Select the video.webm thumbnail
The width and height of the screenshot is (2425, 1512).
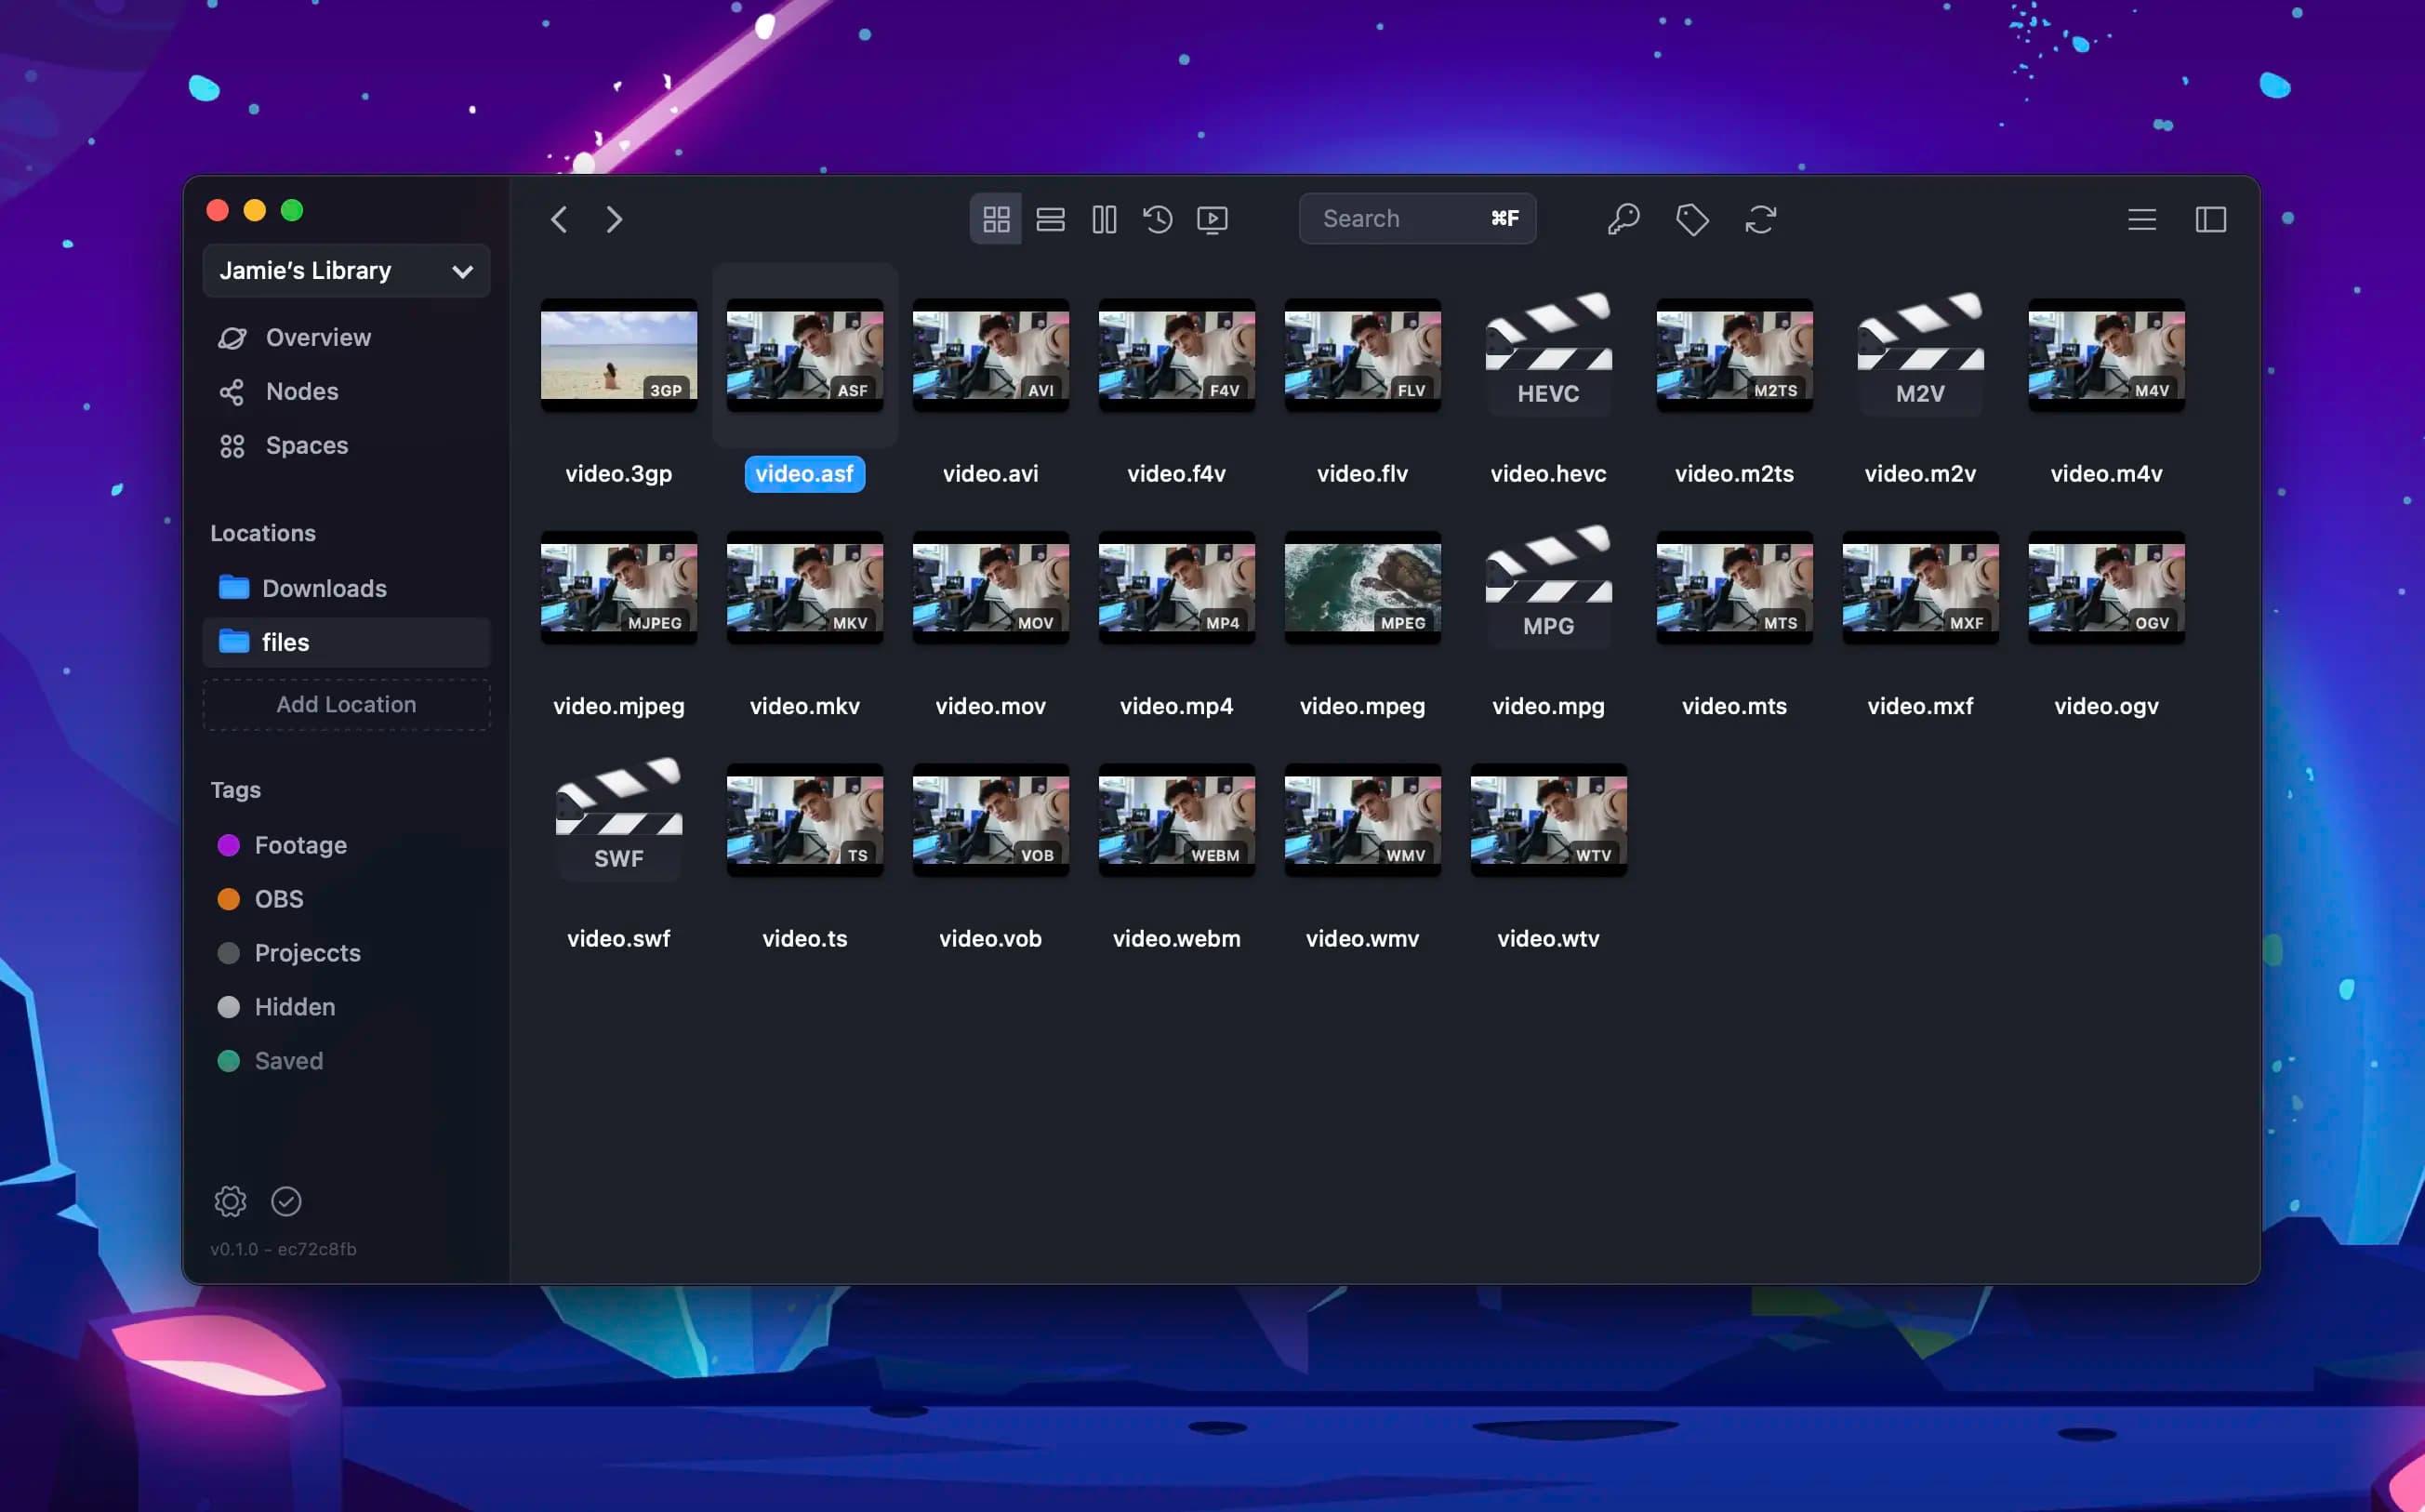point(1177,820)
